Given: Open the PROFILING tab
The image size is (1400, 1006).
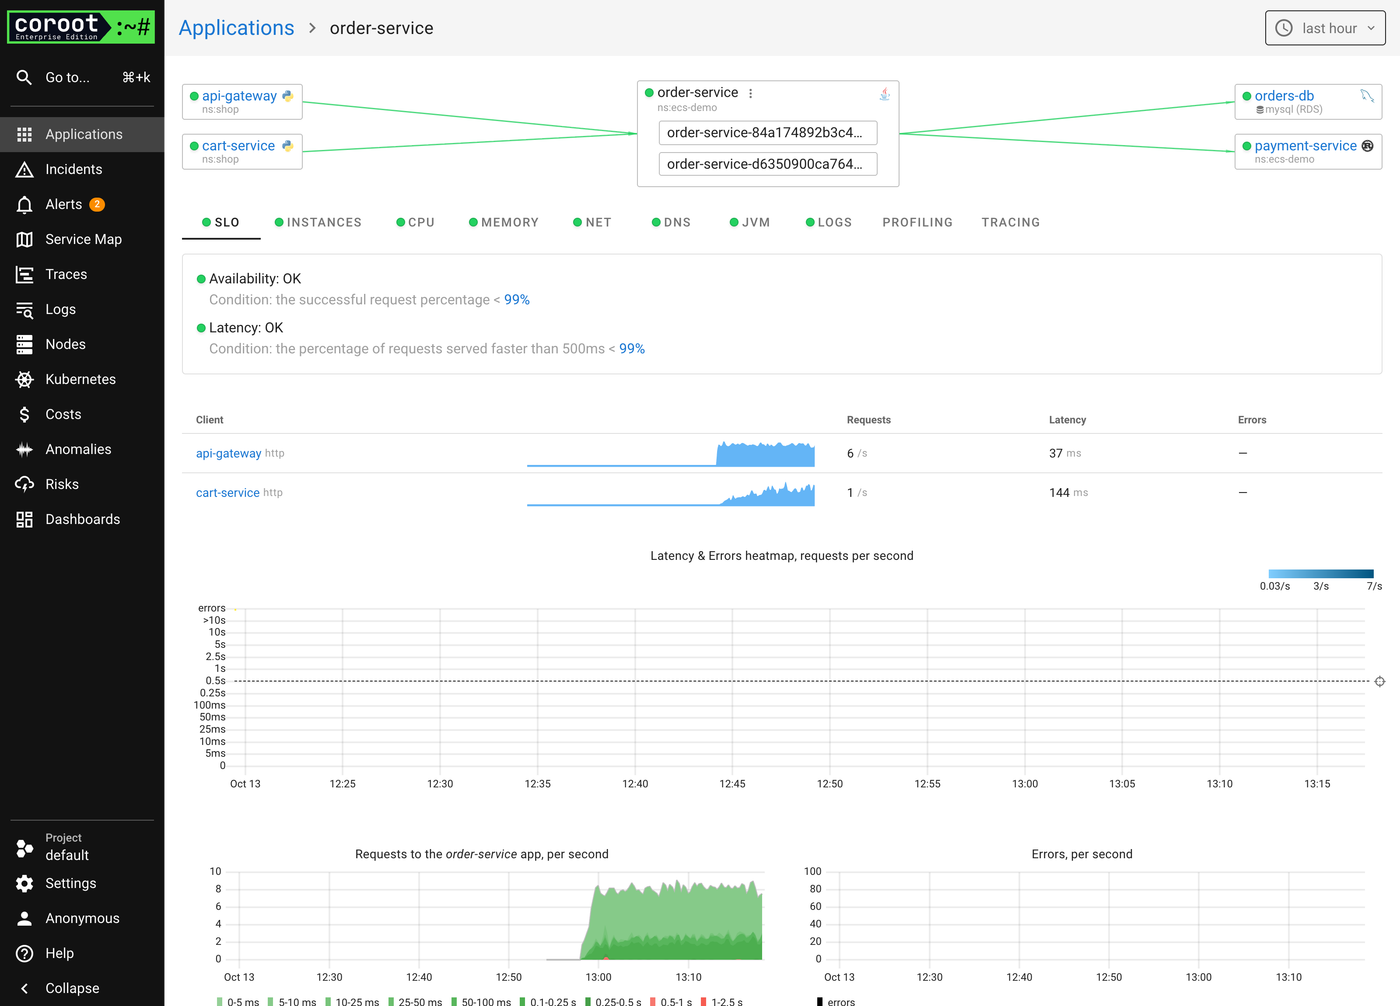Looking at the screenshot, I should pyautogui.click(x=917, y=222).
